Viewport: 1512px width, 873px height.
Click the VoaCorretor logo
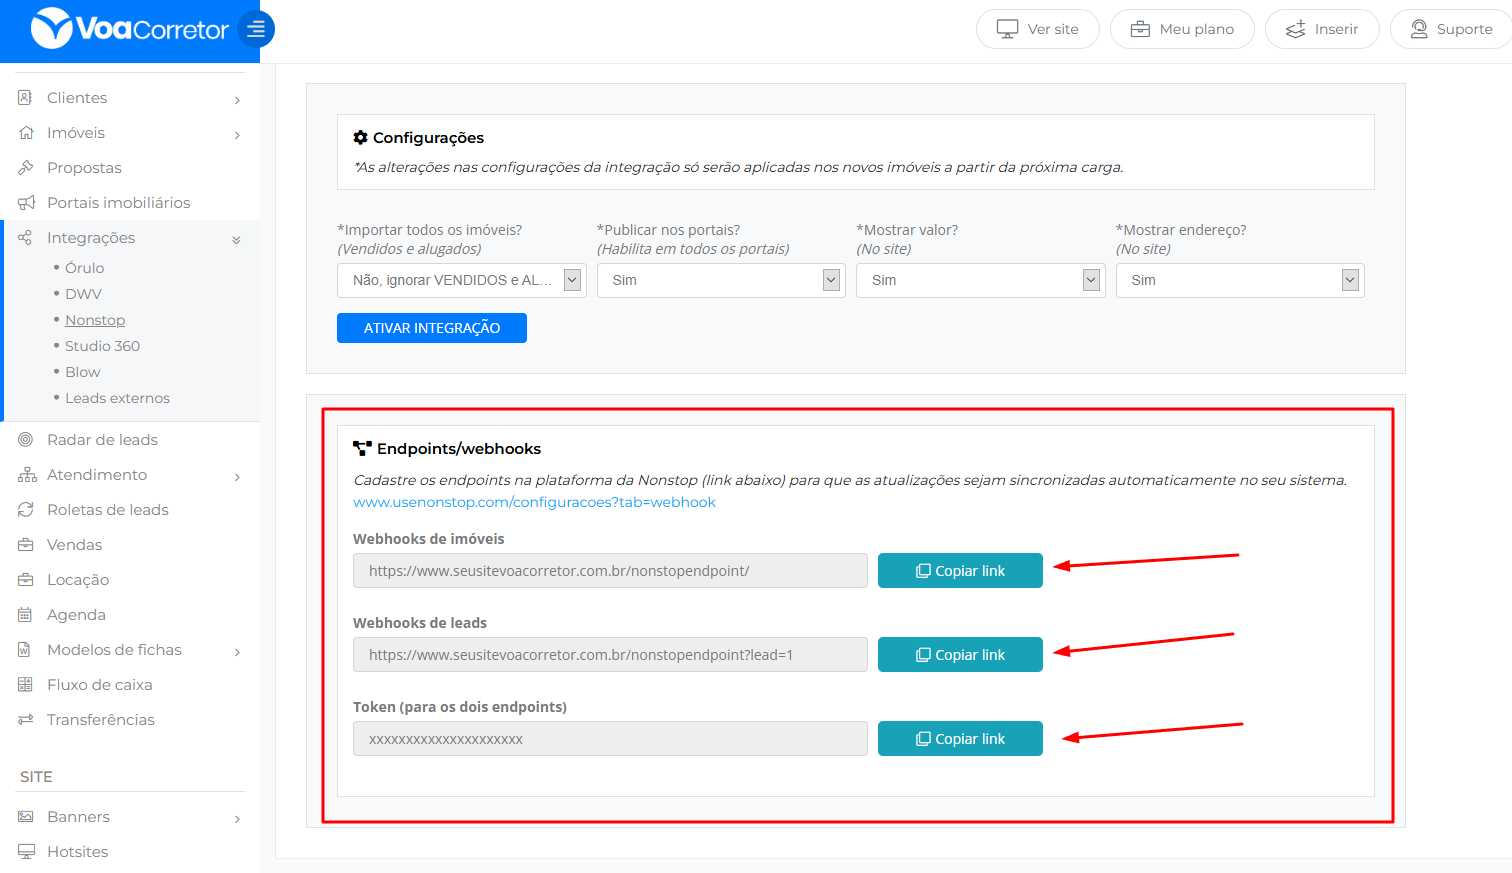click(x=130, y=29)
